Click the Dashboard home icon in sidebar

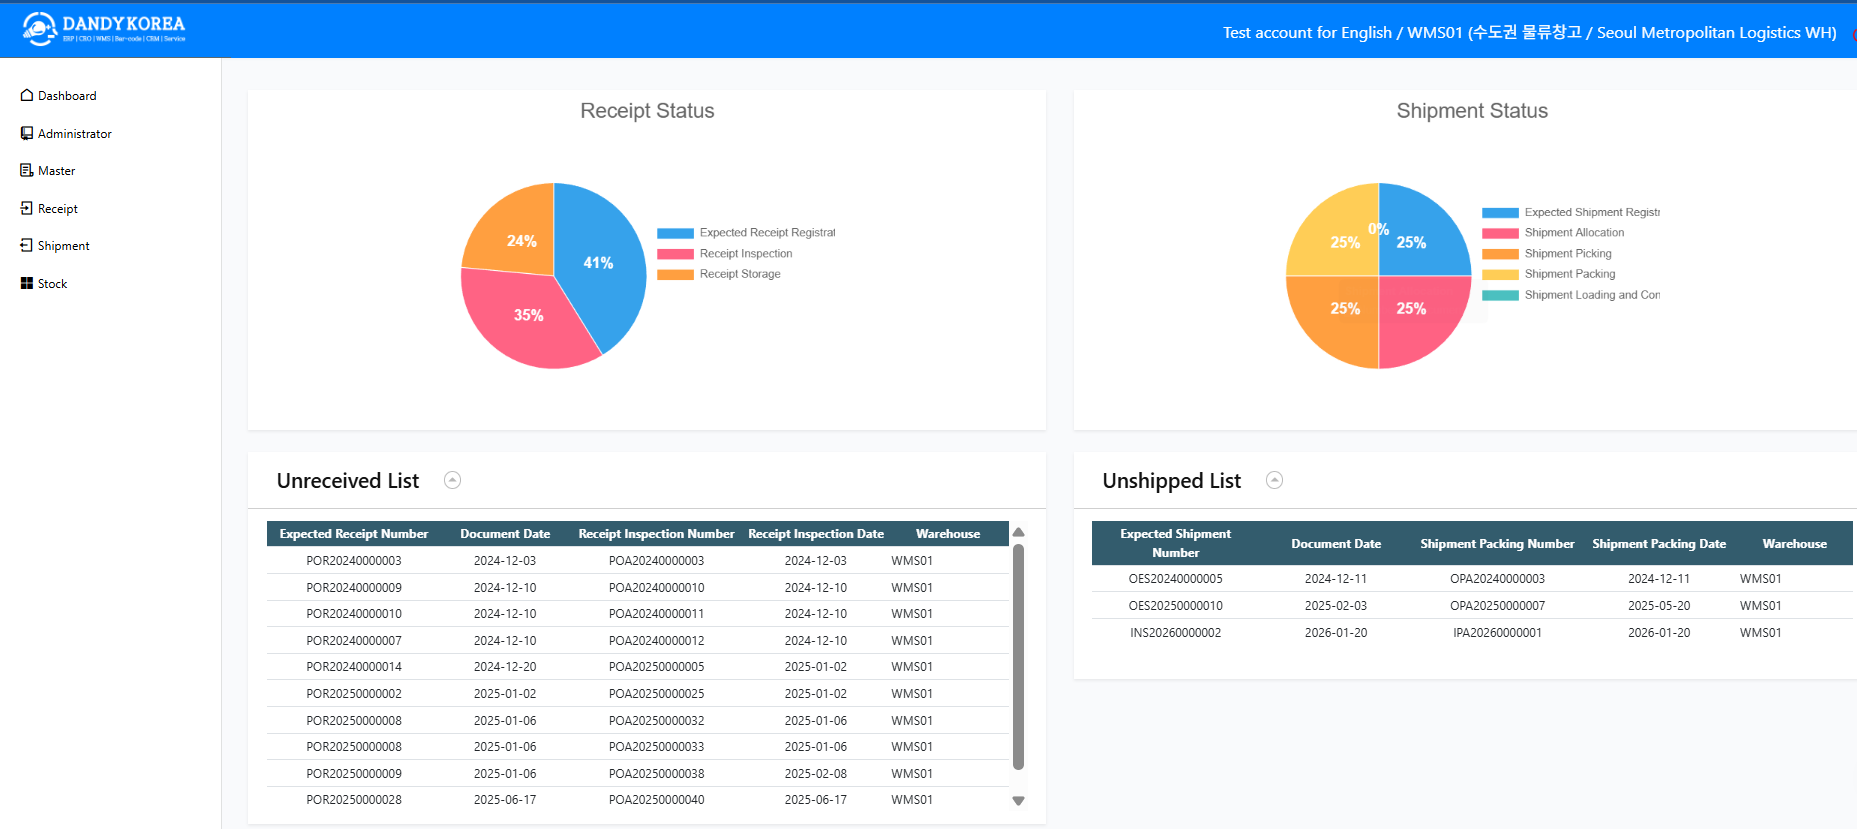(x=27, y=95)
